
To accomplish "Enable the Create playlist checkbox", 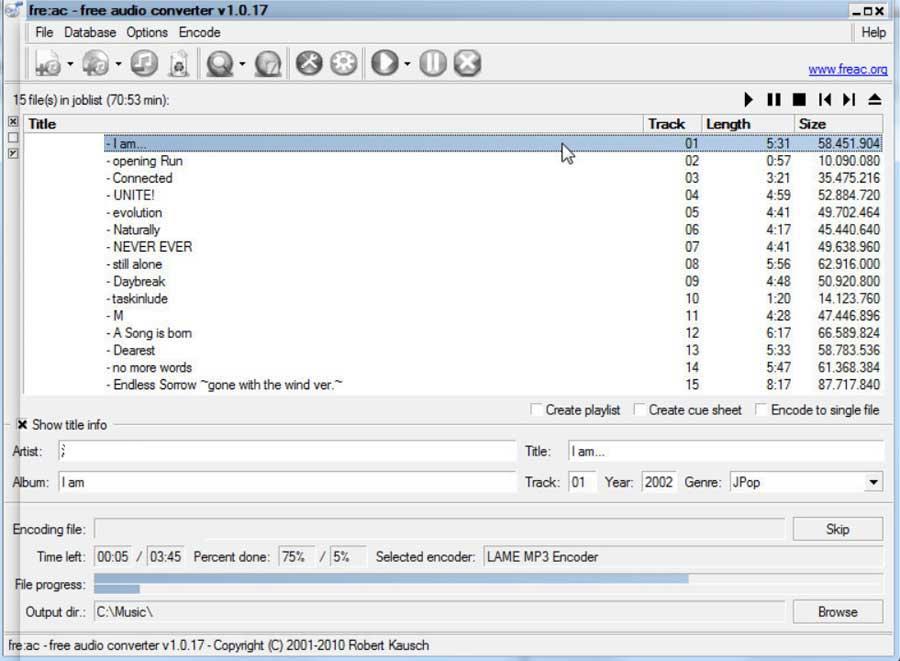I will tap(536, 410).
